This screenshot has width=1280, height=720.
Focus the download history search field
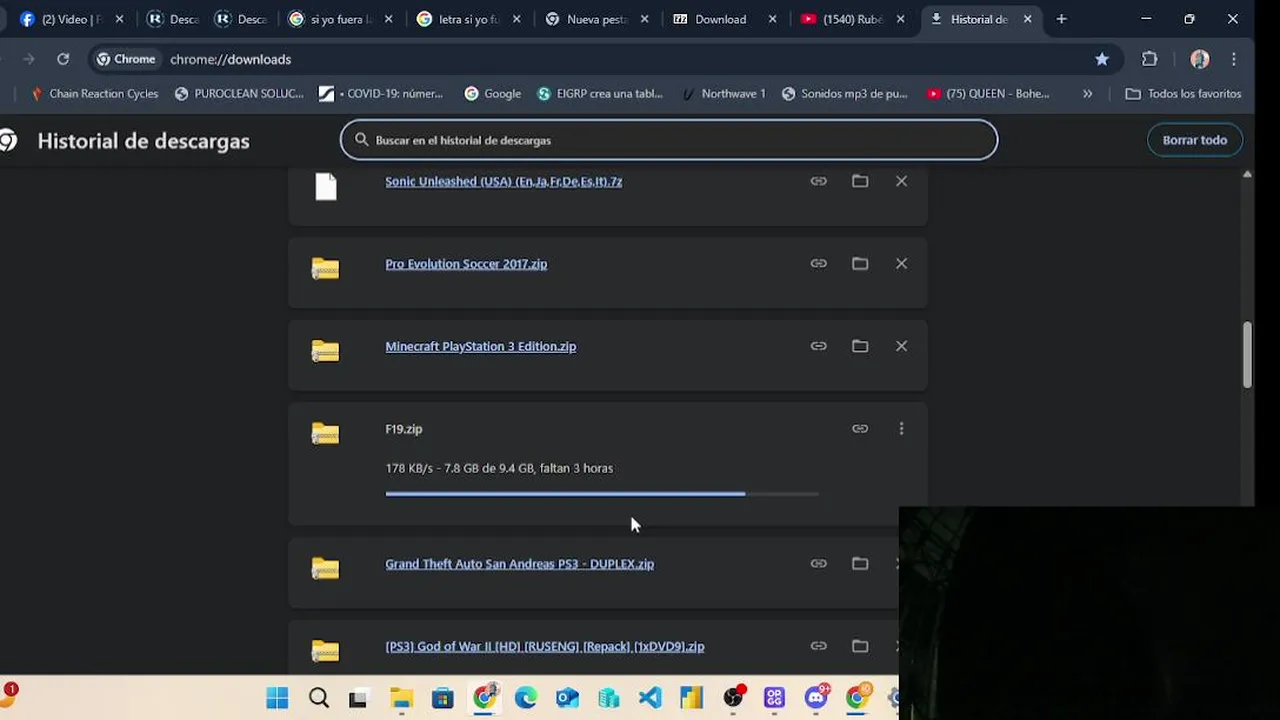tap(669, 140)
